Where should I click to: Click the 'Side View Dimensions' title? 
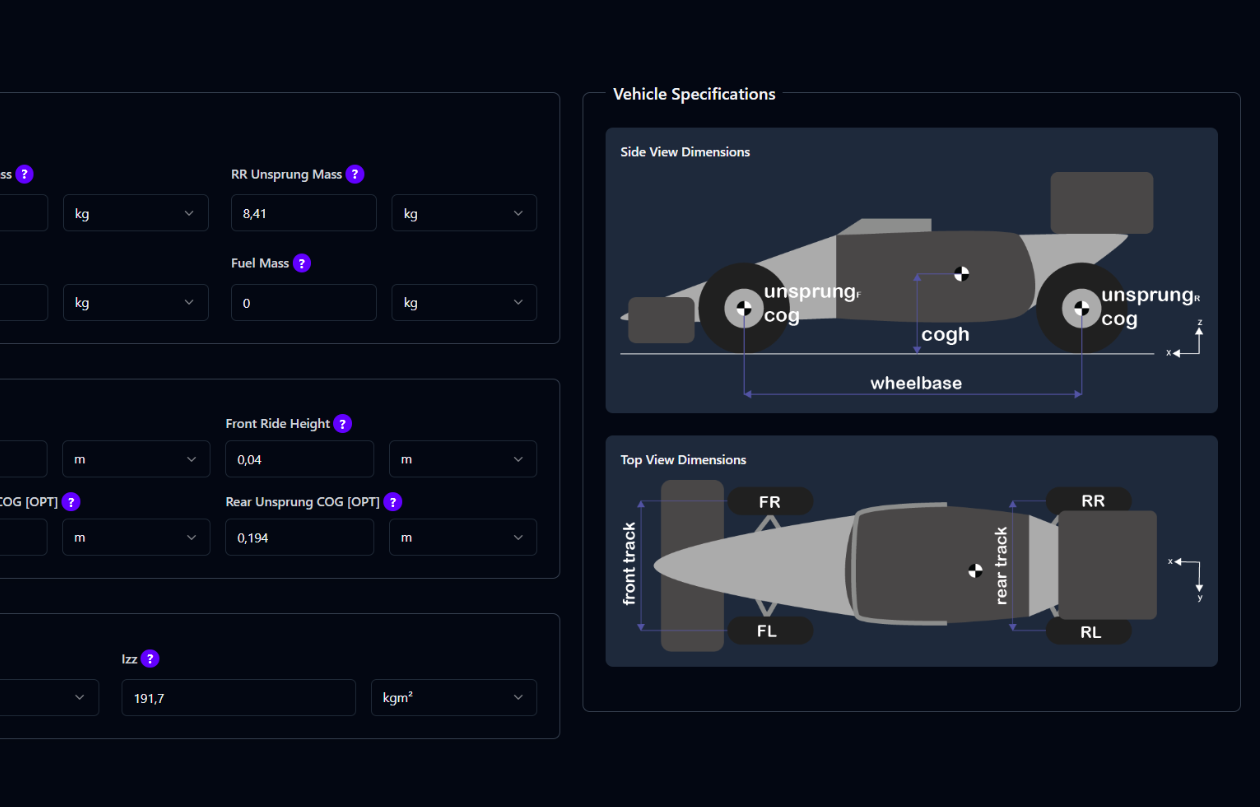pos(685,152)
